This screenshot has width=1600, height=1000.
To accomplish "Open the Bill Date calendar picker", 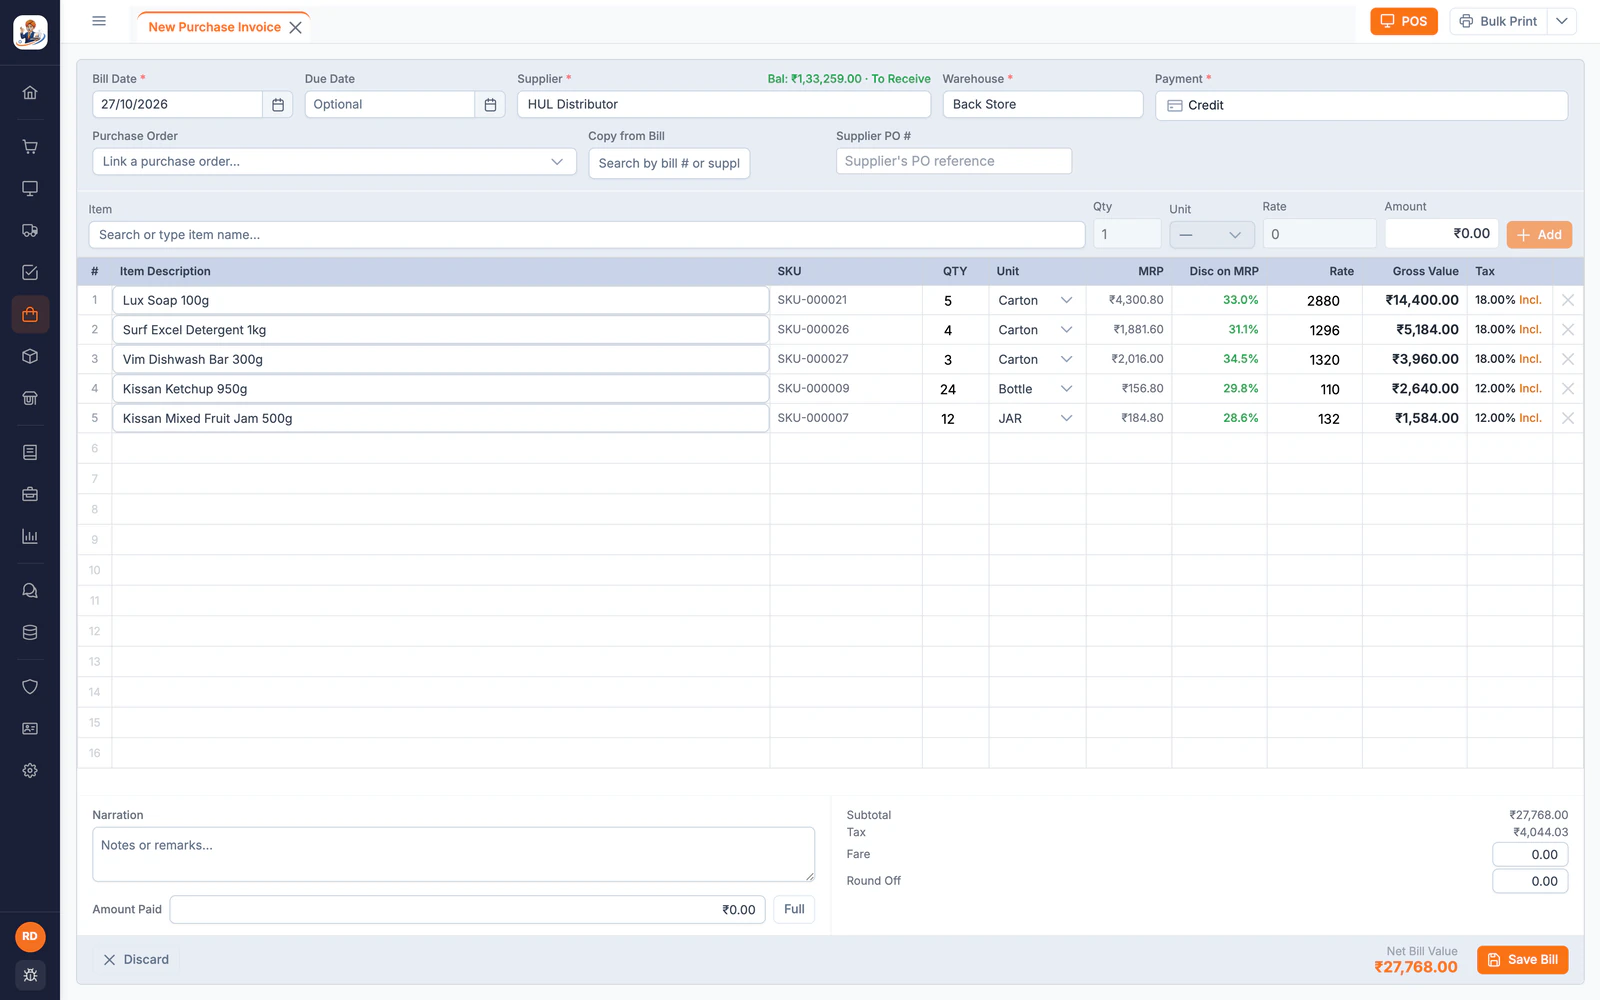I will click(278, 105).
